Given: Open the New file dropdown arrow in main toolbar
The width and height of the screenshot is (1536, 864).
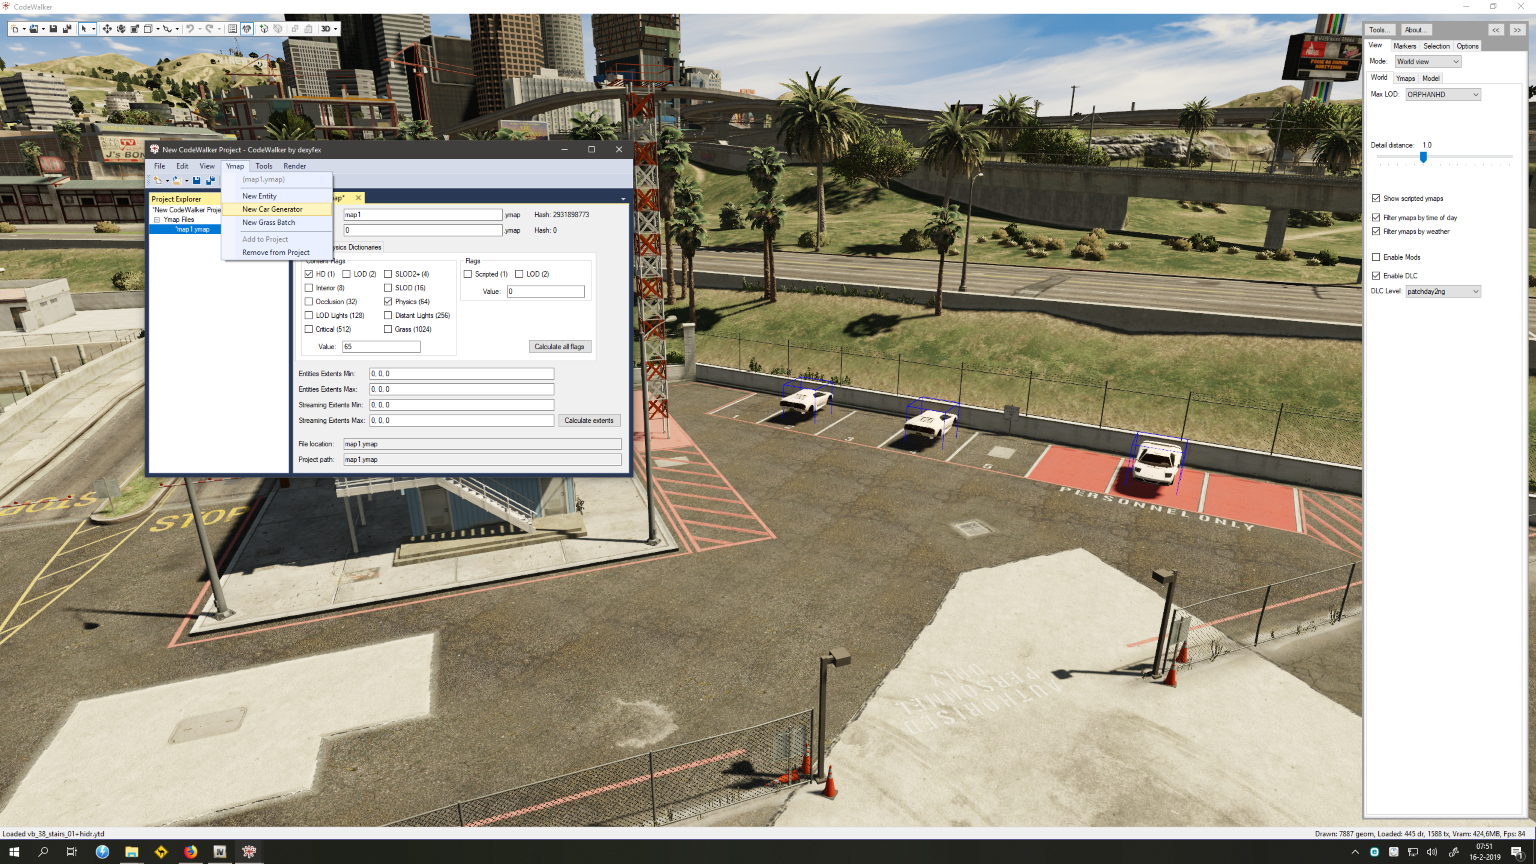Looking at the screenshot, I should (x=24, y=29).
